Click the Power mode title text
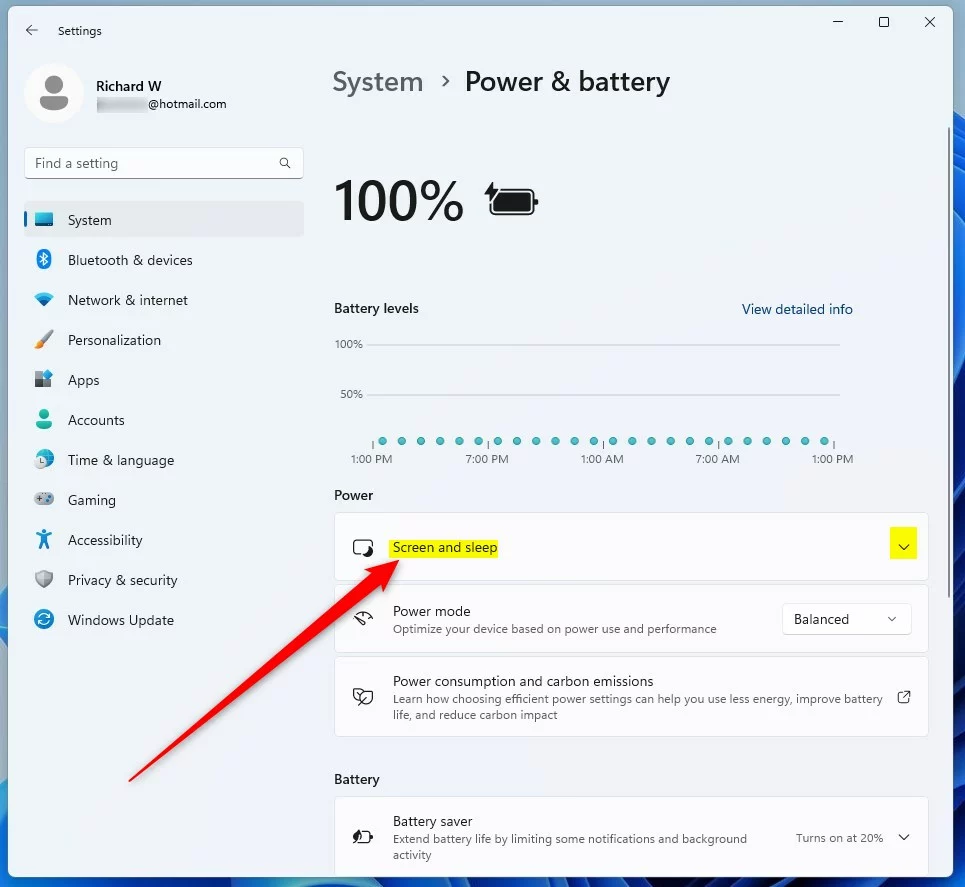The image size is (965, 887). point(431,611)
